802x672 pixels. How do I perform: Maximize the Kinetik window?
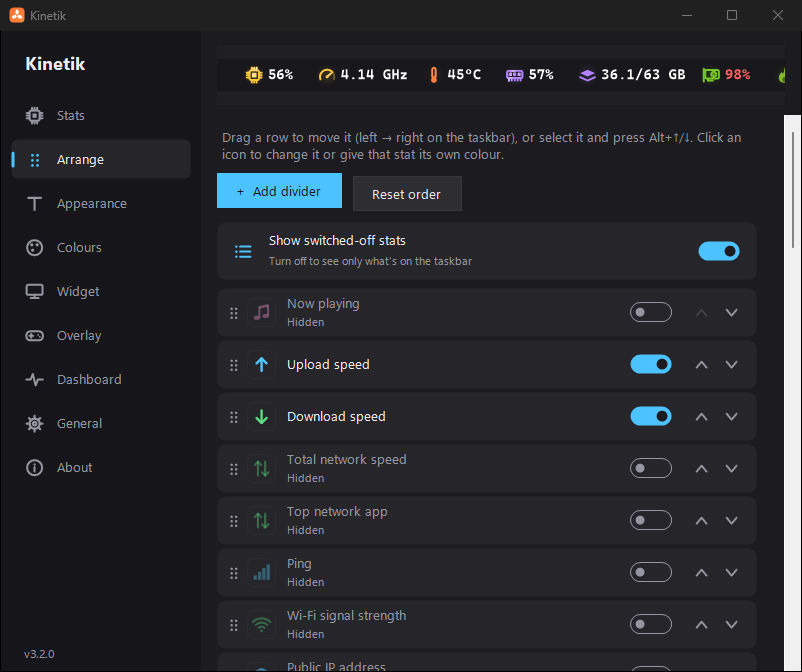tap(732, 15)
